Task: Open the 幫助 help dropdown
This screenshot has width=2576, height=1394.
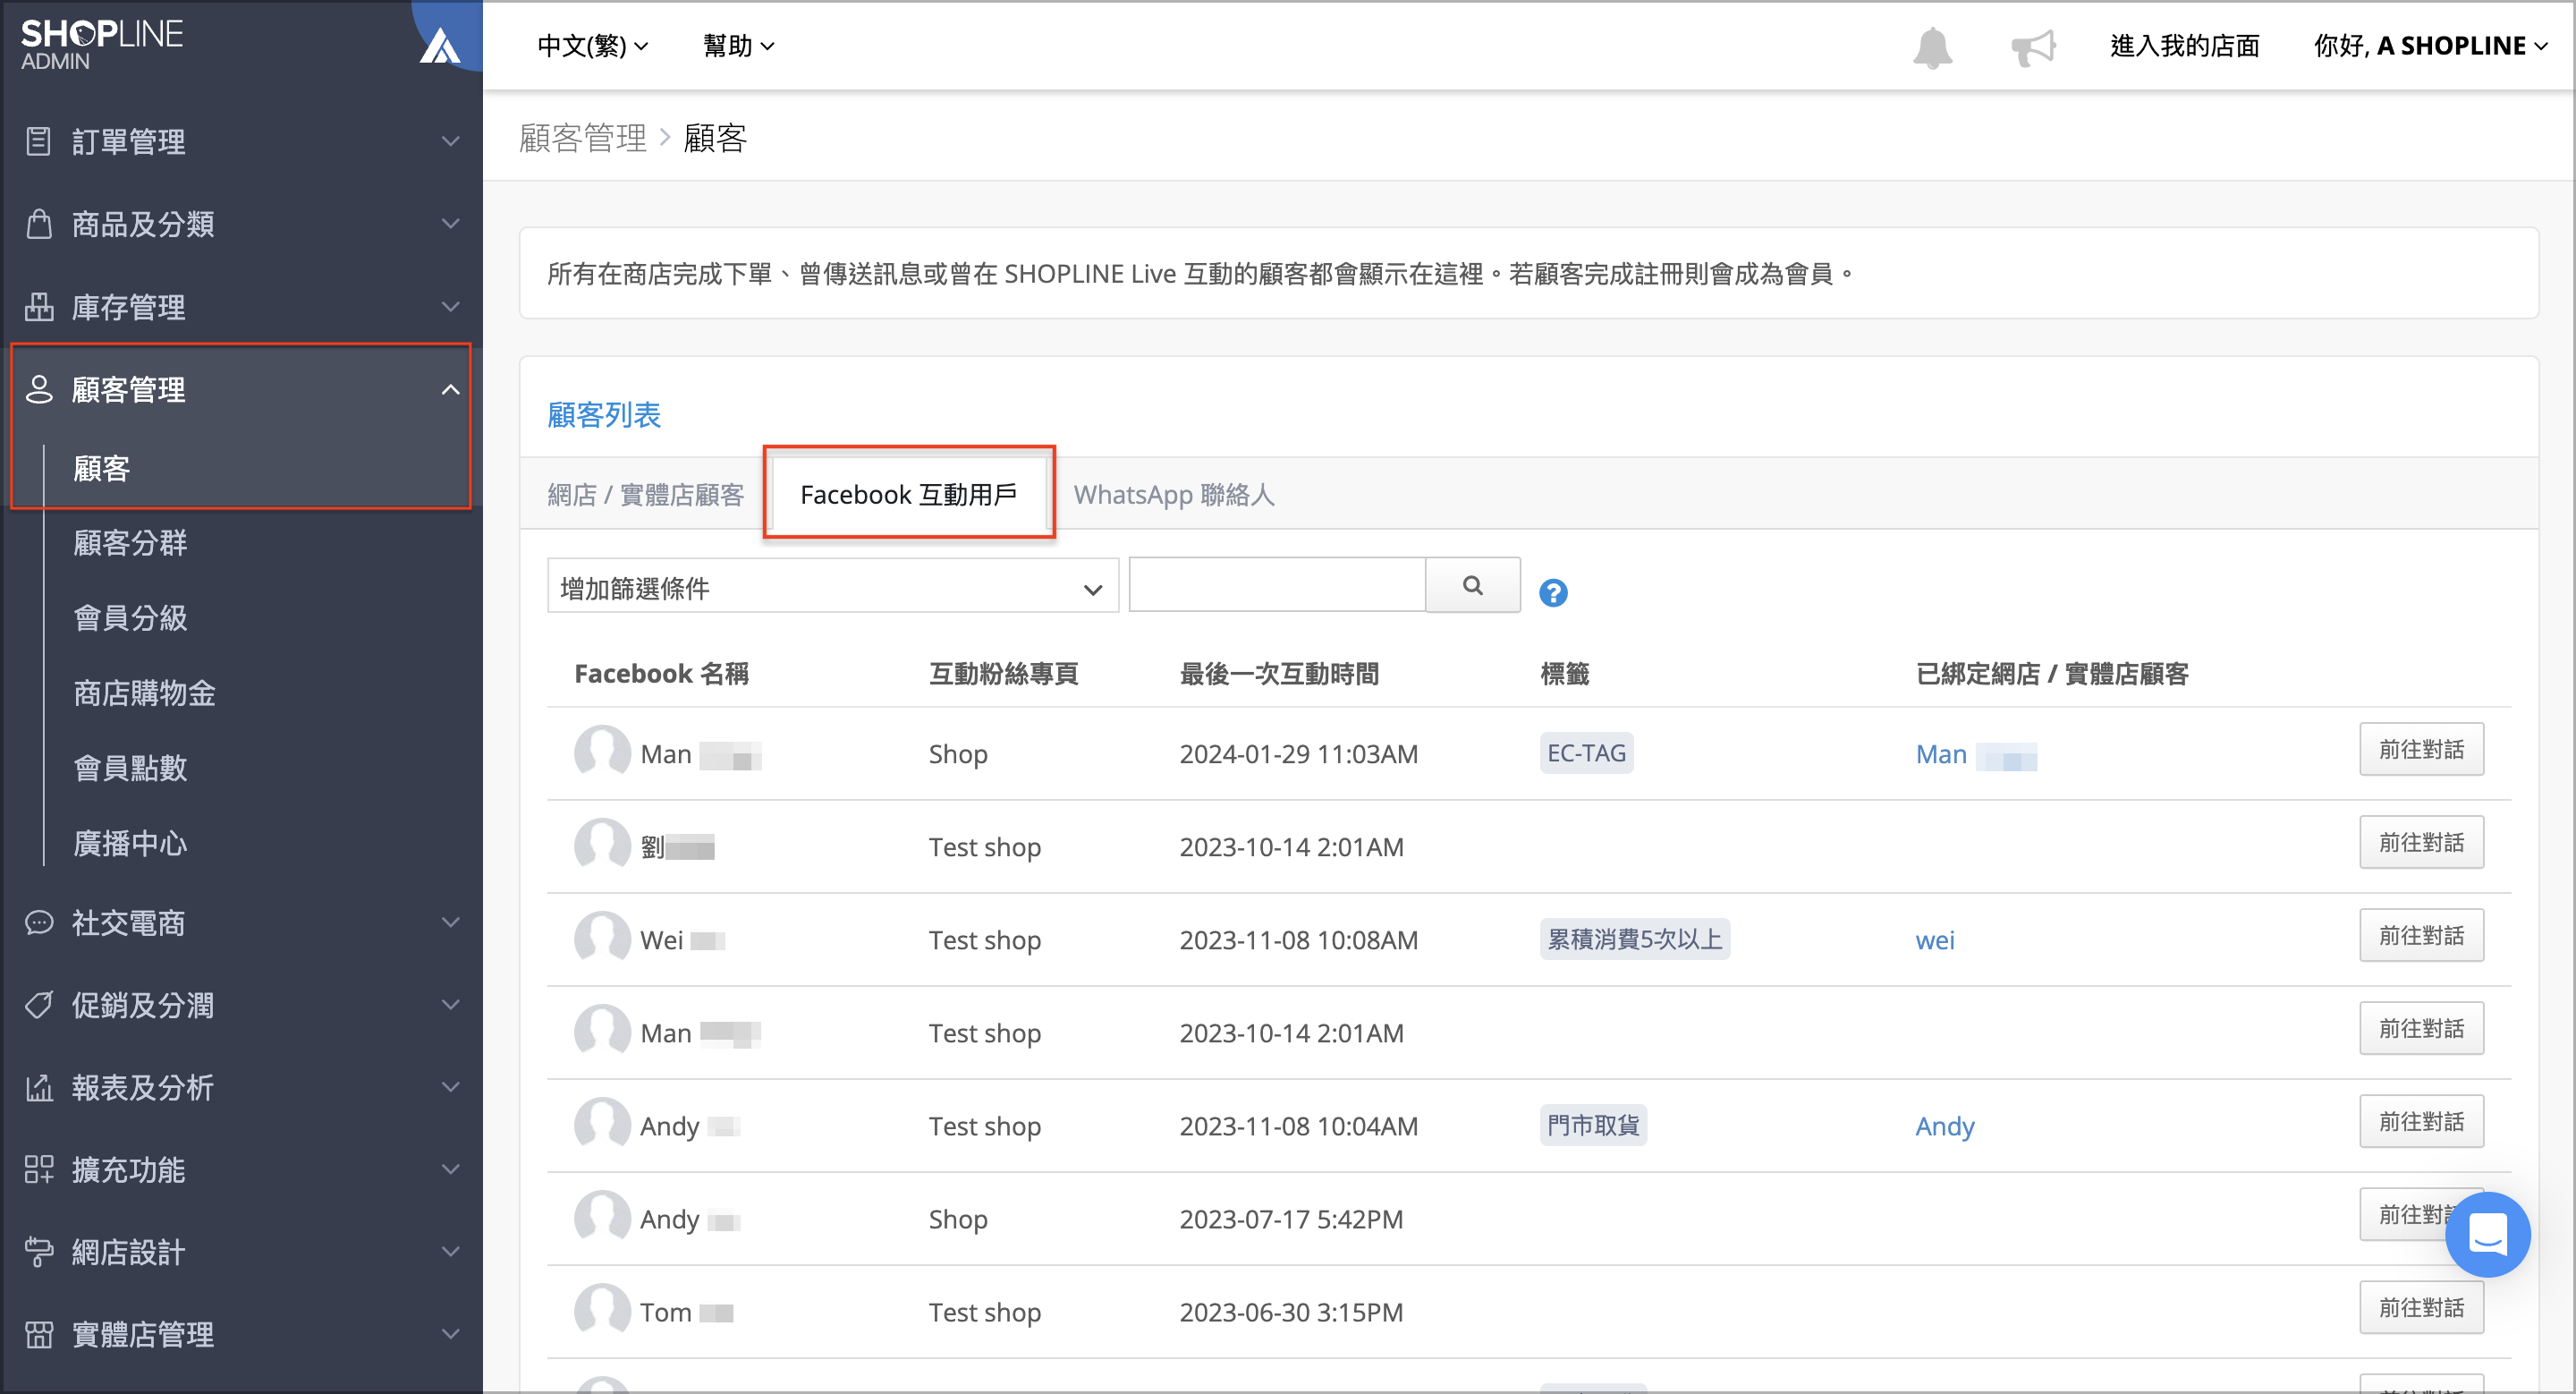Action: [738, 46]
